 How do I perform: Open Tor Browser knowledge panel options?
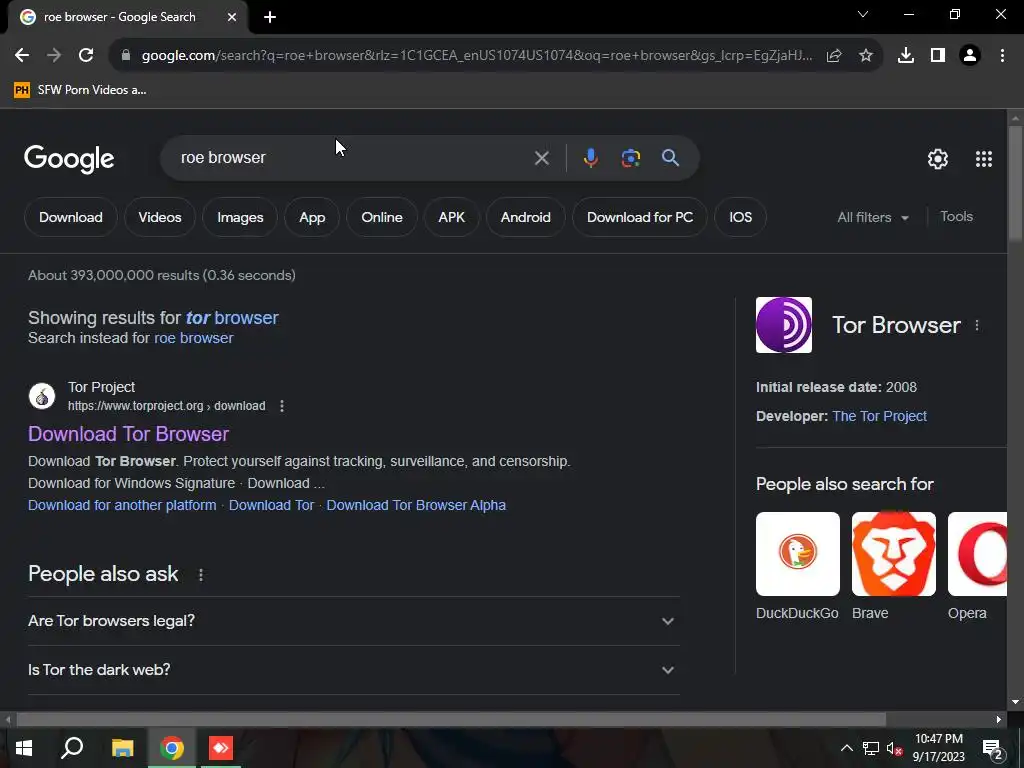977,325
